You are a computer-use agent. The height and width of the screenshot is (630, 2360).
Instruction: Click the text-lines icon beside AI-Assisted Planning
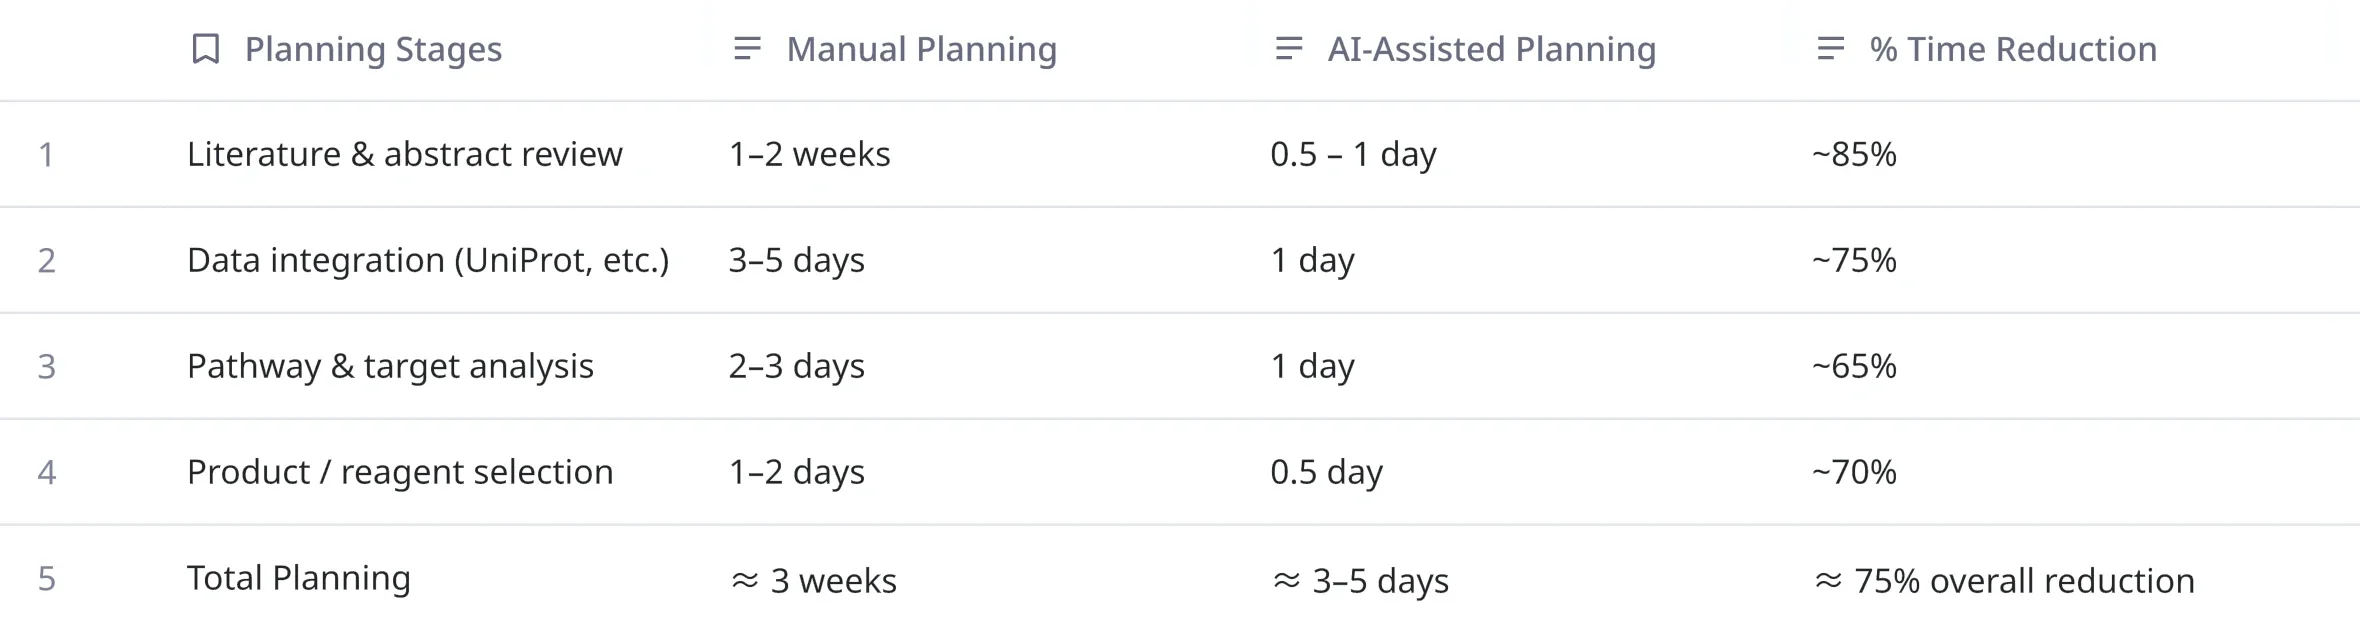[x=1289, y=49]
